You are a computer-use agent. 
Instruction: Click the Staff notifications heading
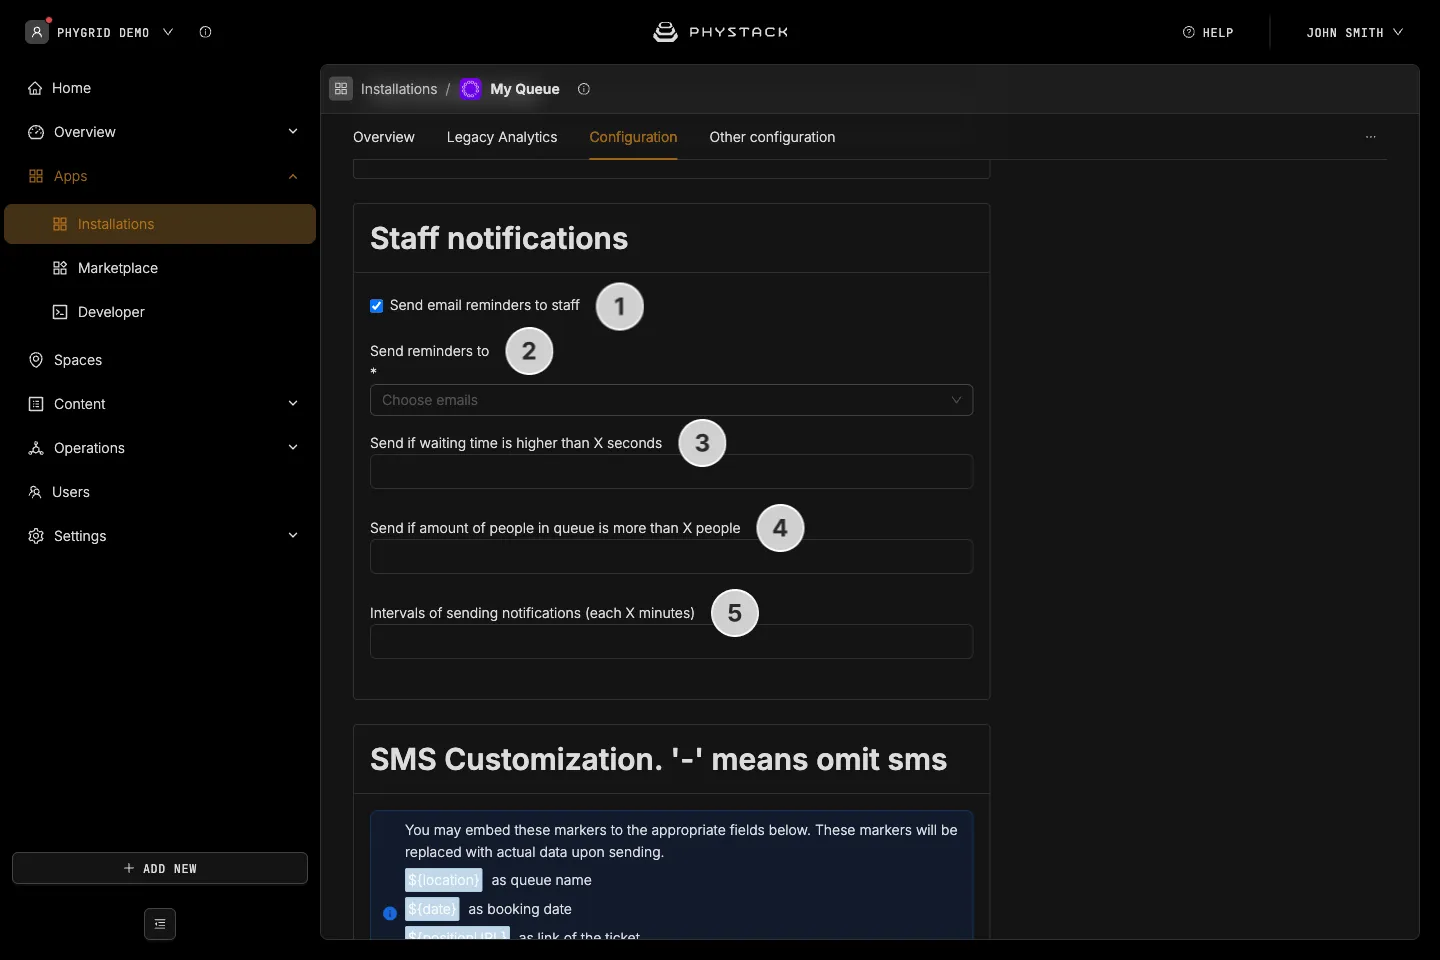499,238
